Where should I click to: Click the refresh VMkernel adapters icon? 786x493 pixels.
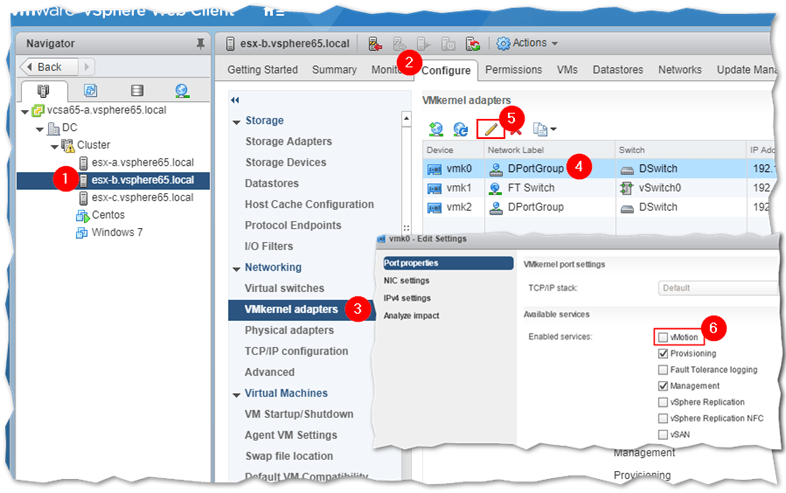click(x=461, y=129)
